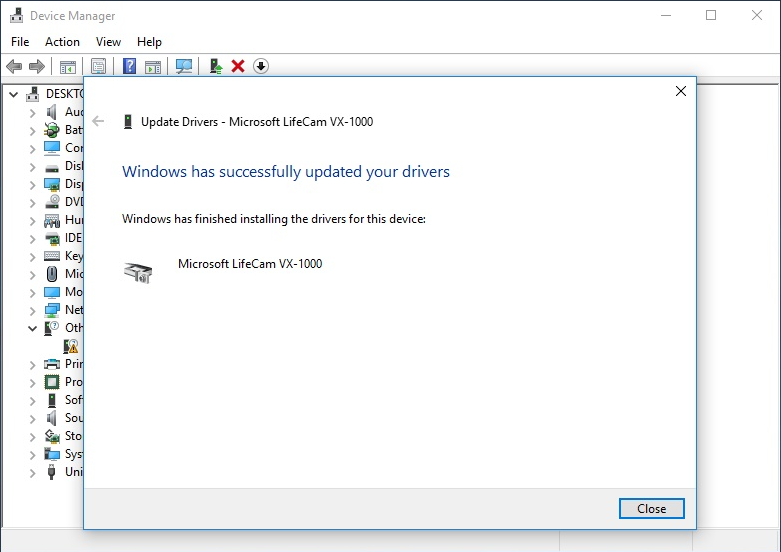Expand the Processors node
The height and width of the screenshot is (552, 781).
tap(32, 383)
